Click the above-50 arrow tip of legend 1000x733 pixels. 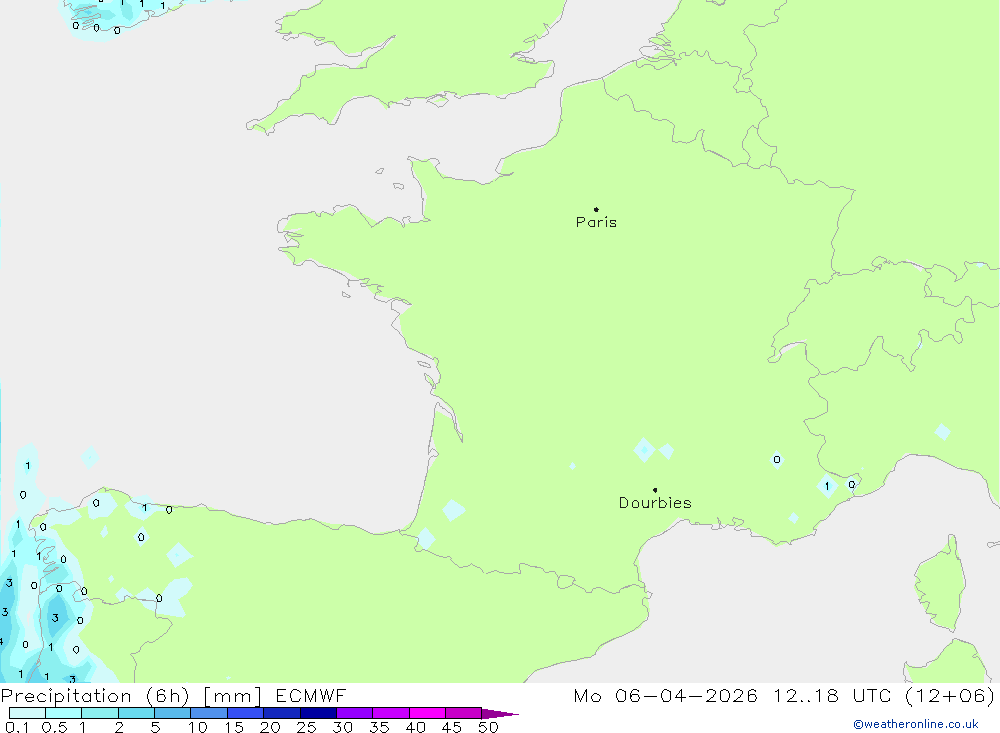pos(501,714)
